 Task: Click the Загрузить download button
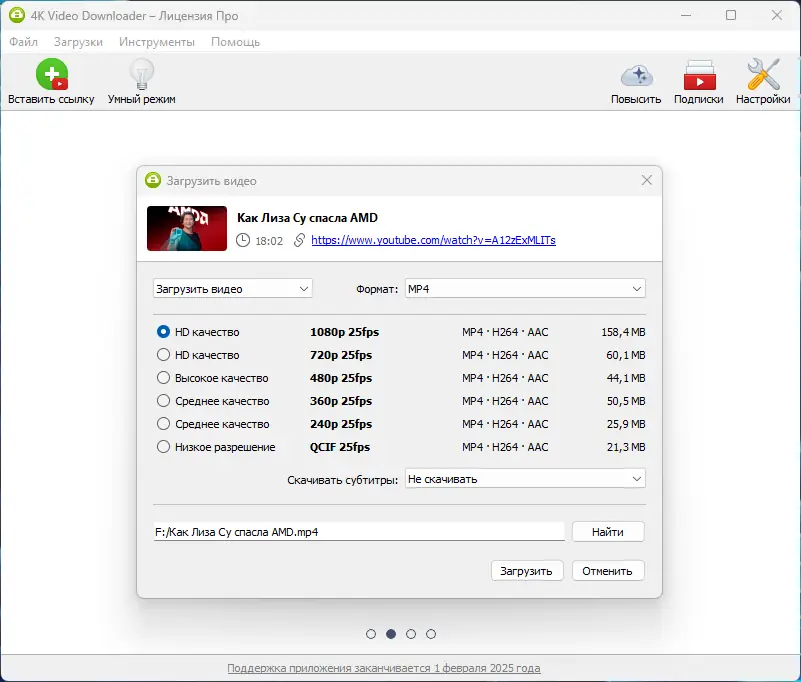[527, 571]
